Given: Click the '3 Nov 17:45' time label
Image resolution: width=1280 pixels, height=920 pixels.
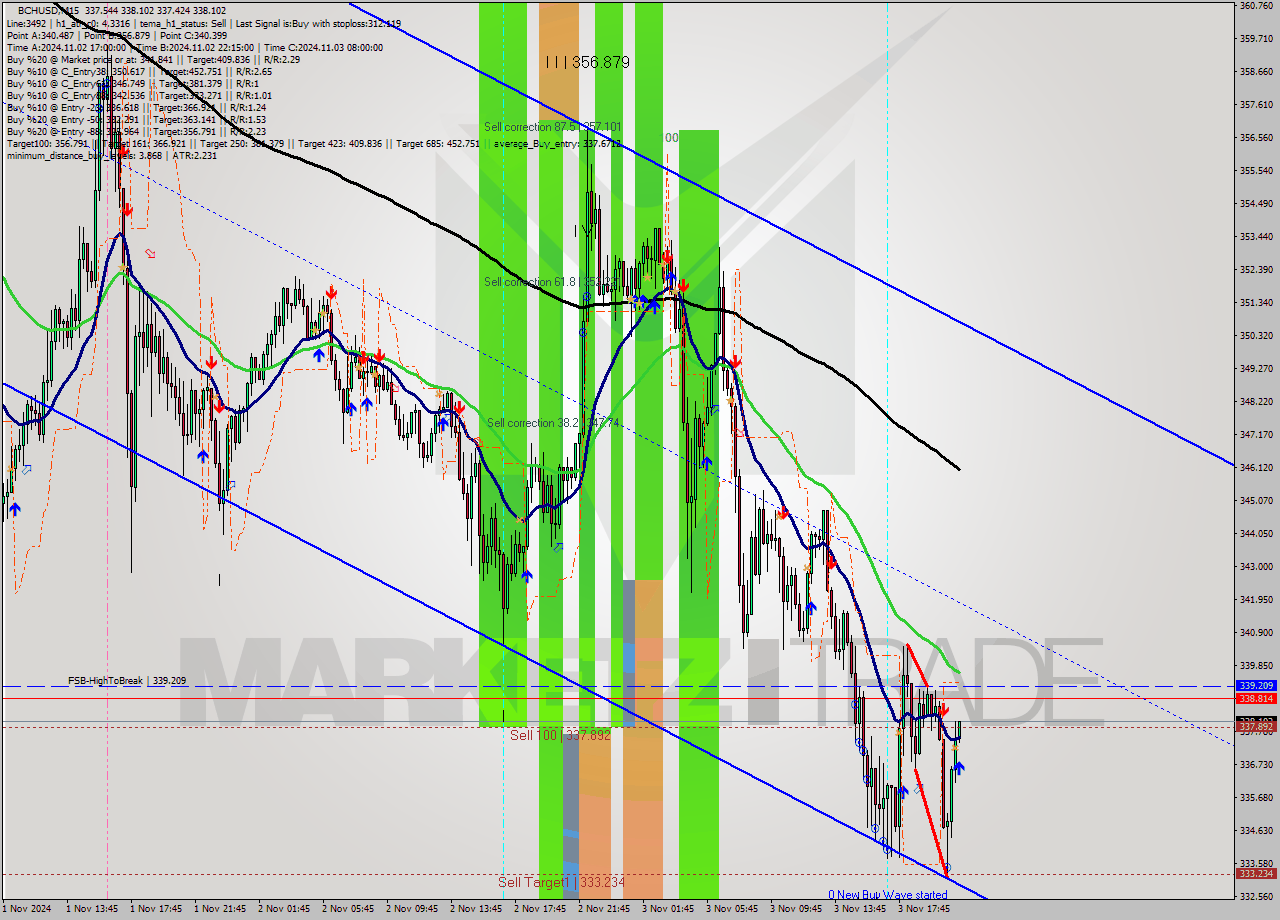Looking at the screenshot, I should [x=924, y=909].
